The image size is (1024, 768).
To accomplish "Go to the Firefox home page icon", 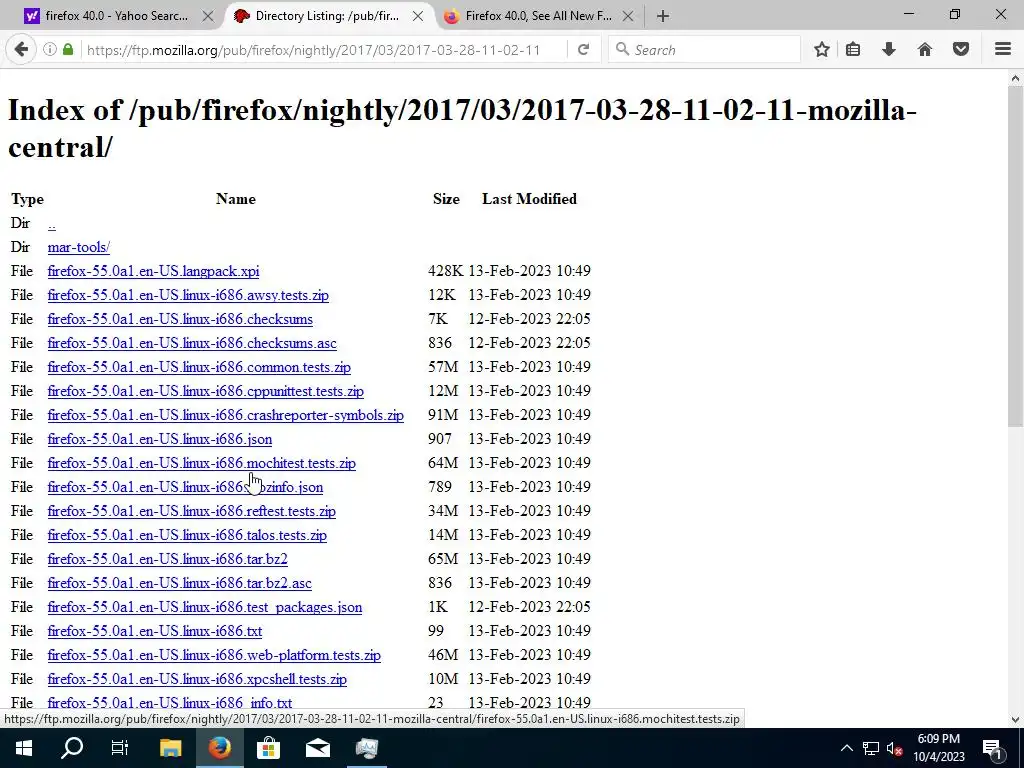I will (x=925, y=49).
